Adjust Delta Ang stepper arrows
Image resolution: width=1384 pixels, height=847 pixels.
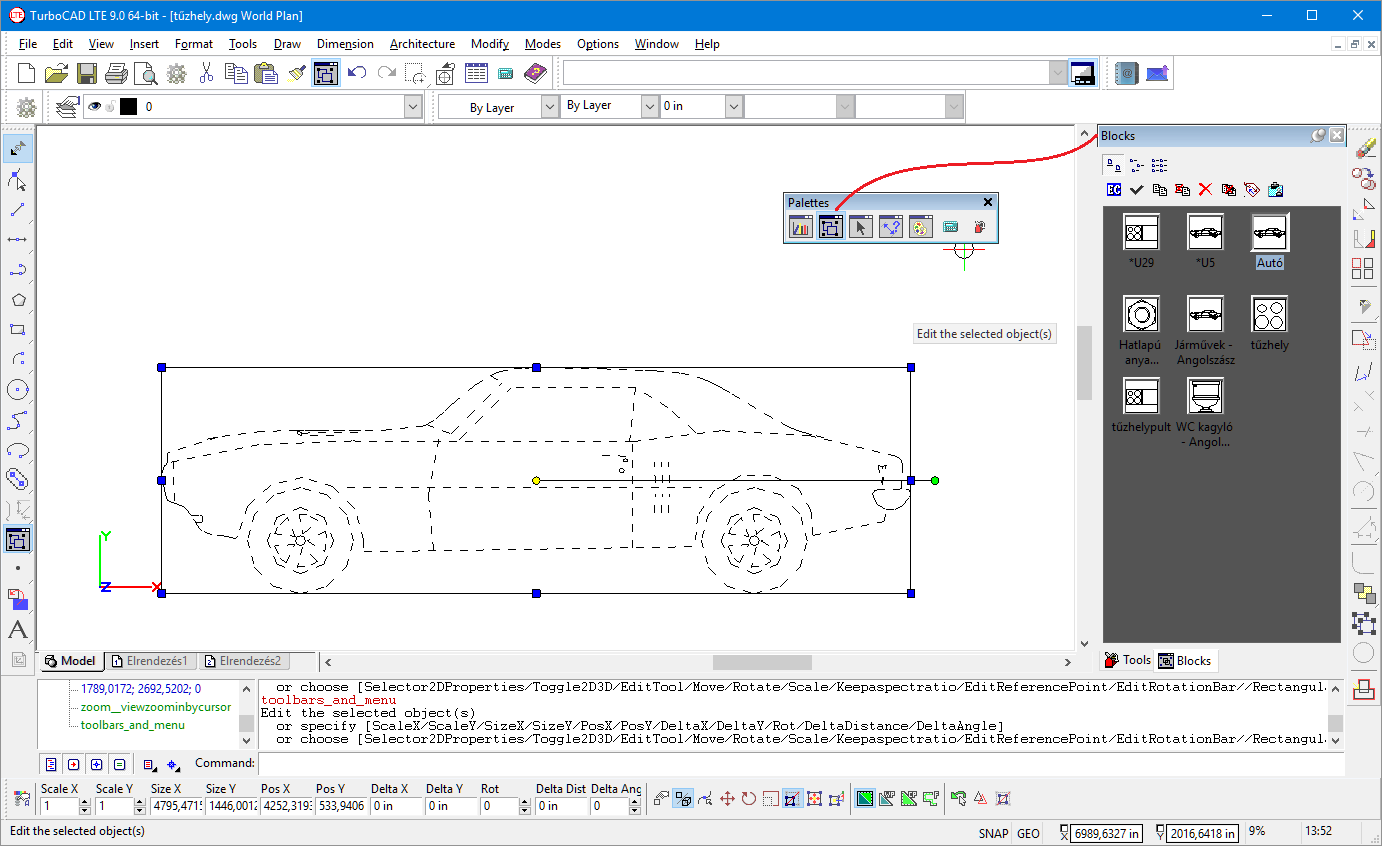coord(635,806)
